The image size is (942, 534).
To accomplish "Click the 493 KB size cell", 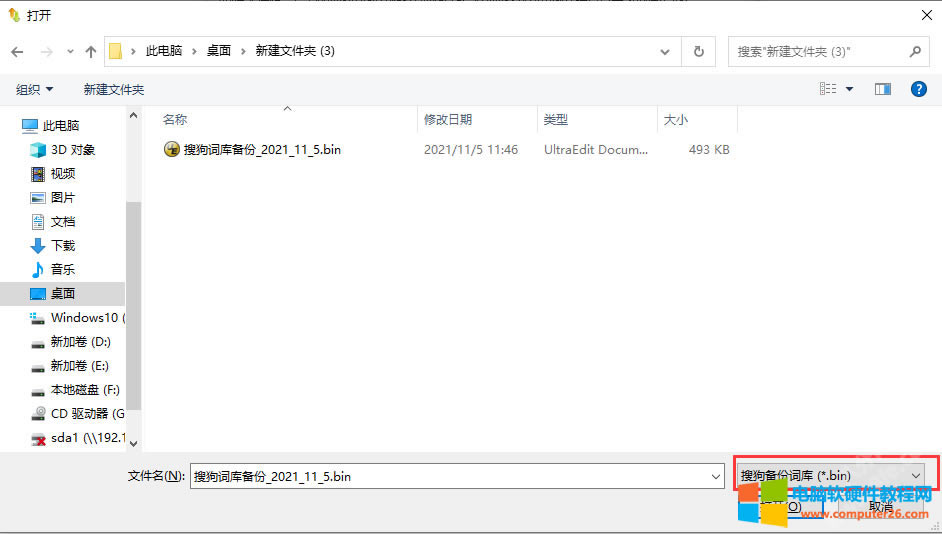I will pyautogui.click(x=709, y=150).
